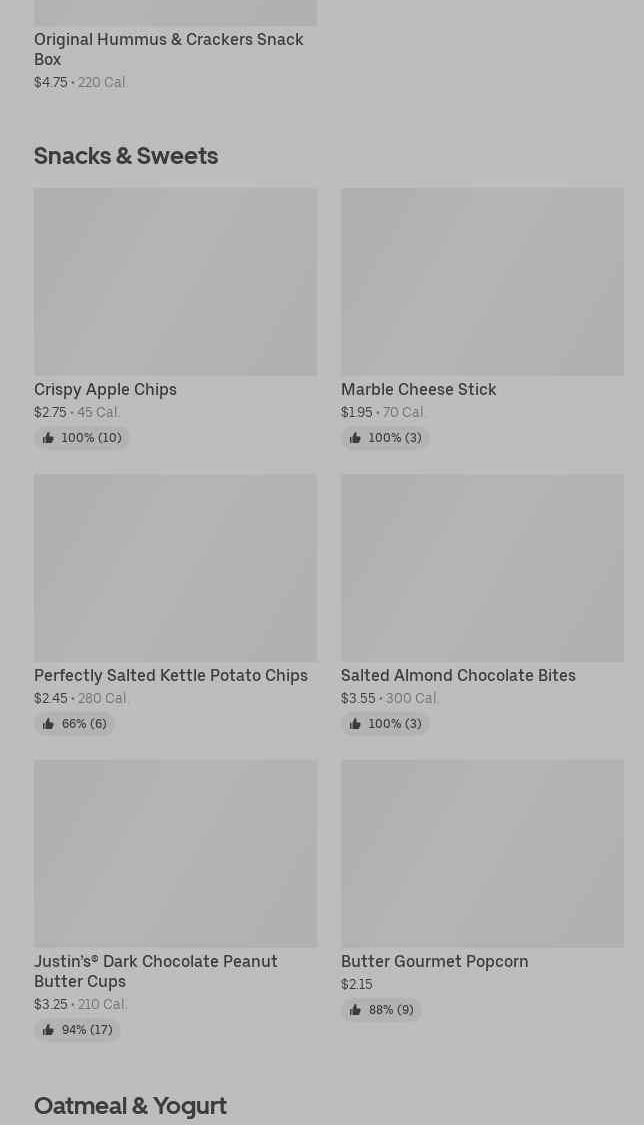The width and height of the screenshot is (644, 1125).
Task: Click the Crispy Apple Chips title
Action: point(105,389)
